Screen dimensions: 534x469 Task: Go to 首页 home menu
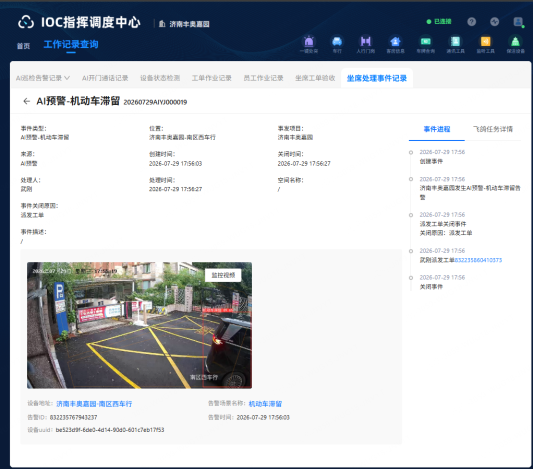tap(23, 46)
